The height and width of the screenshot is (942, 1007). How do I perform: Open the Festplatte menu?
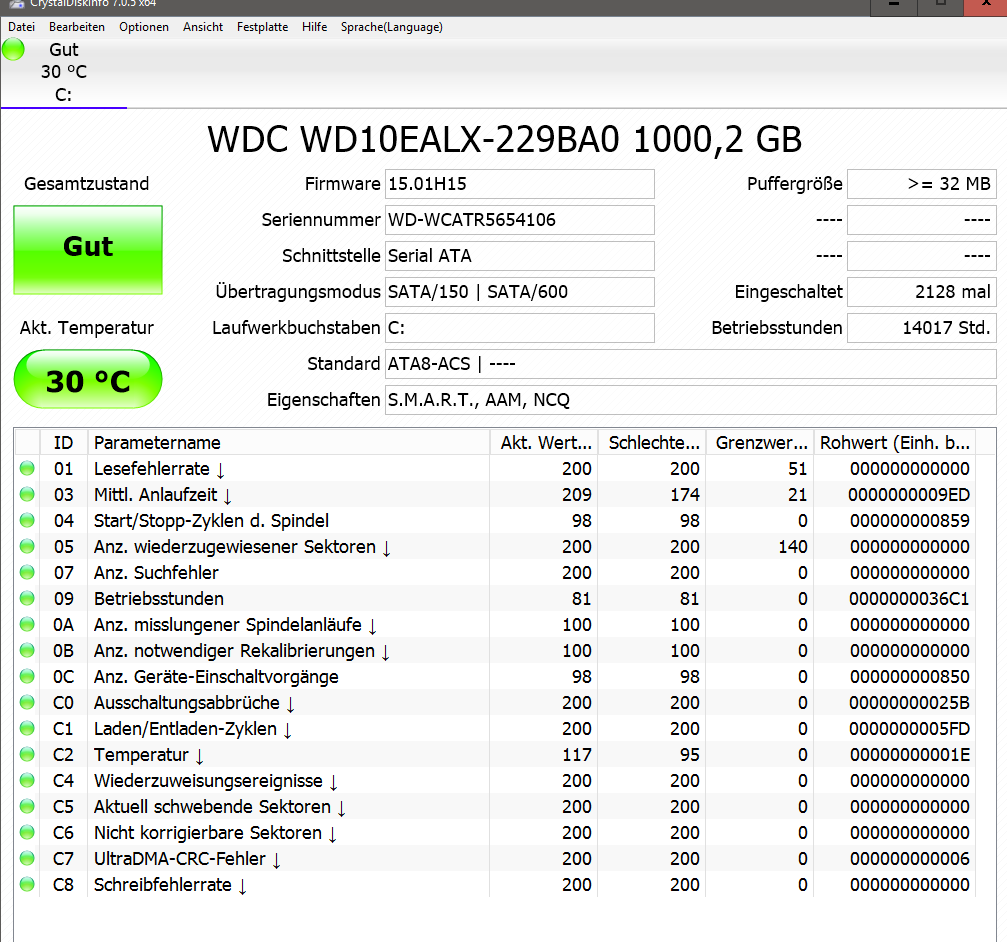pyautogui.click(x=262, y=27)
